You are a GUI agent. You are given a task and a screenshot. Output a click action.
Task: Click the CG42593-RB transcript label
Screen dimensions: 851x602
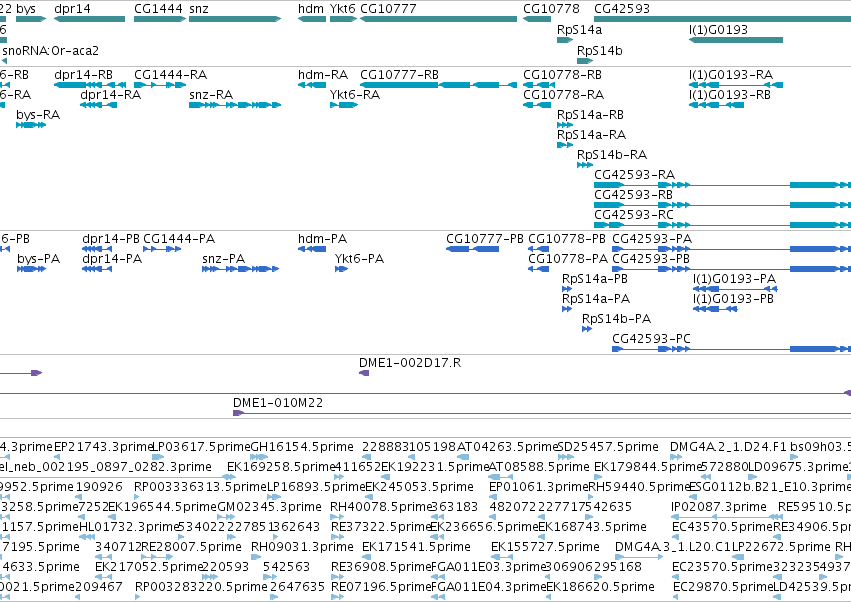tap(633, 194)
